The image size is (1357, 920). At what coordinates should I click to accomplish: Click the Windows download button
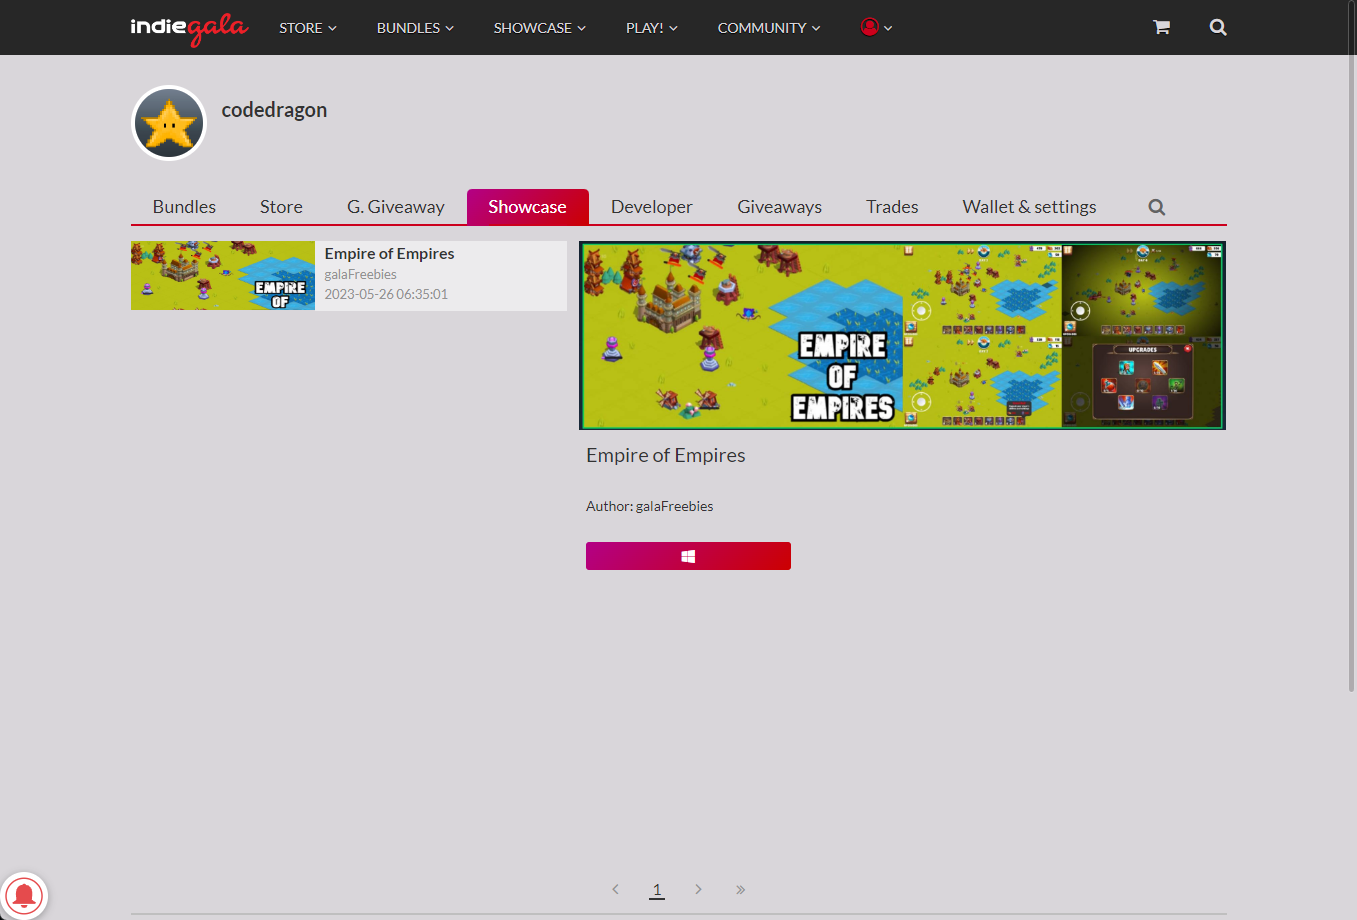(x=688, y=556)
